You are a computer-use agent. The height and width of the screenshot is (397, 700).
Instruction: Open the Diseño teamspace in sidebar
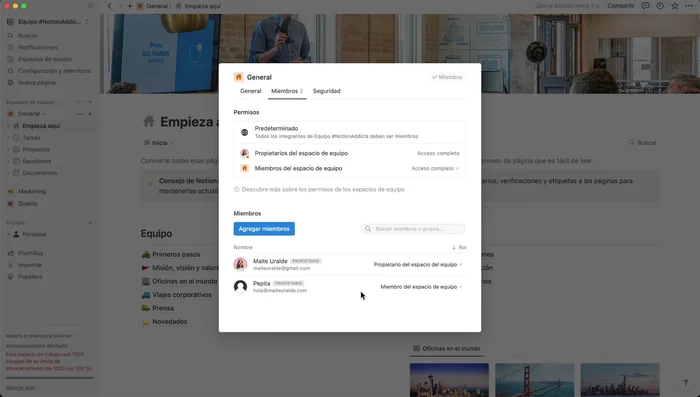27,203
